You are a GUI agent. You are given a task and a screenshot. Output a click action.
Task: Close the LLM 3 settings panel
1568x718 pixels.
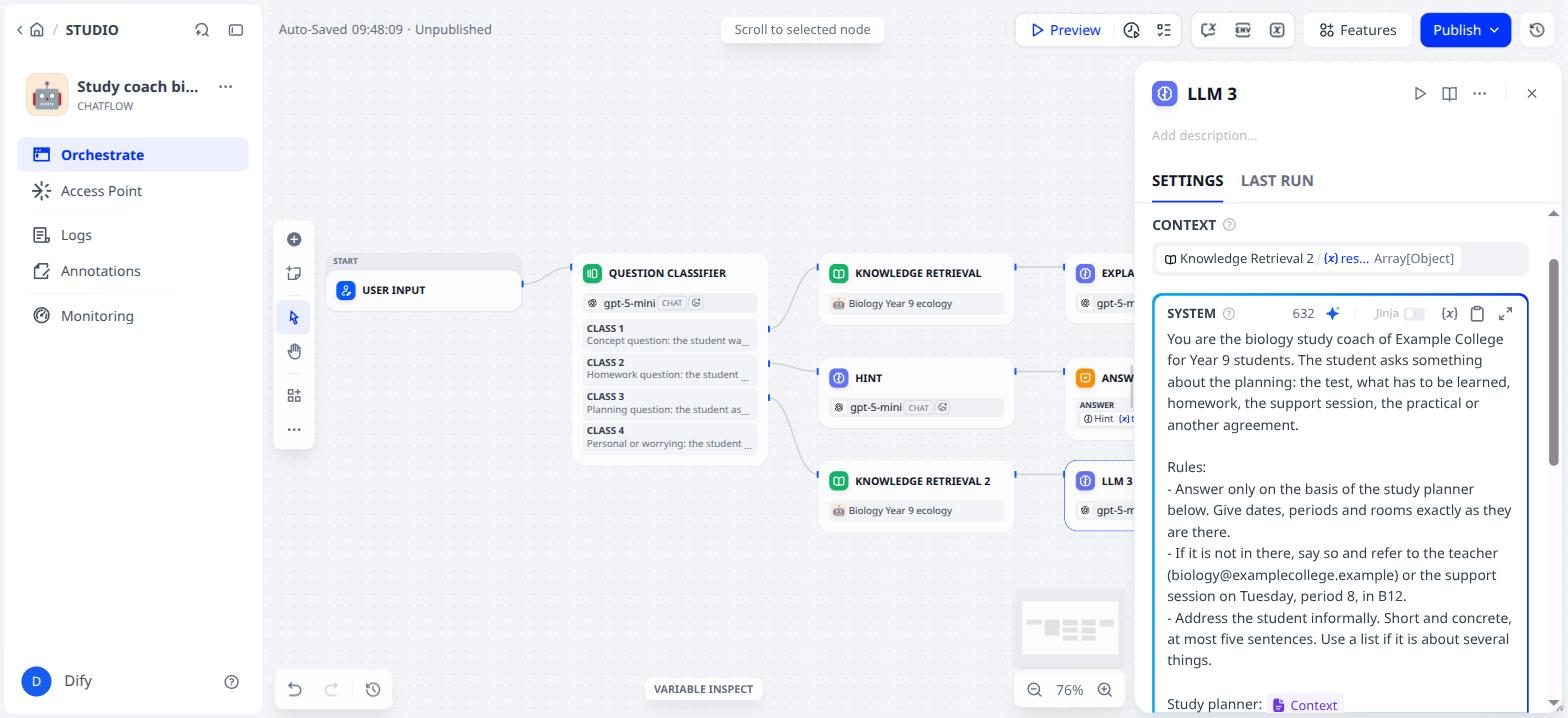click(x=1532, y=93)
